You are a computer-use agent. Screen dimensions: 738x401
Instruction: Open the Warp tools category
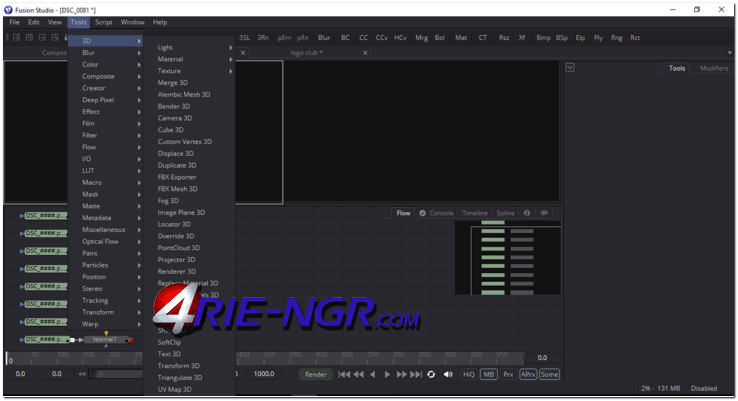point(106,324)
